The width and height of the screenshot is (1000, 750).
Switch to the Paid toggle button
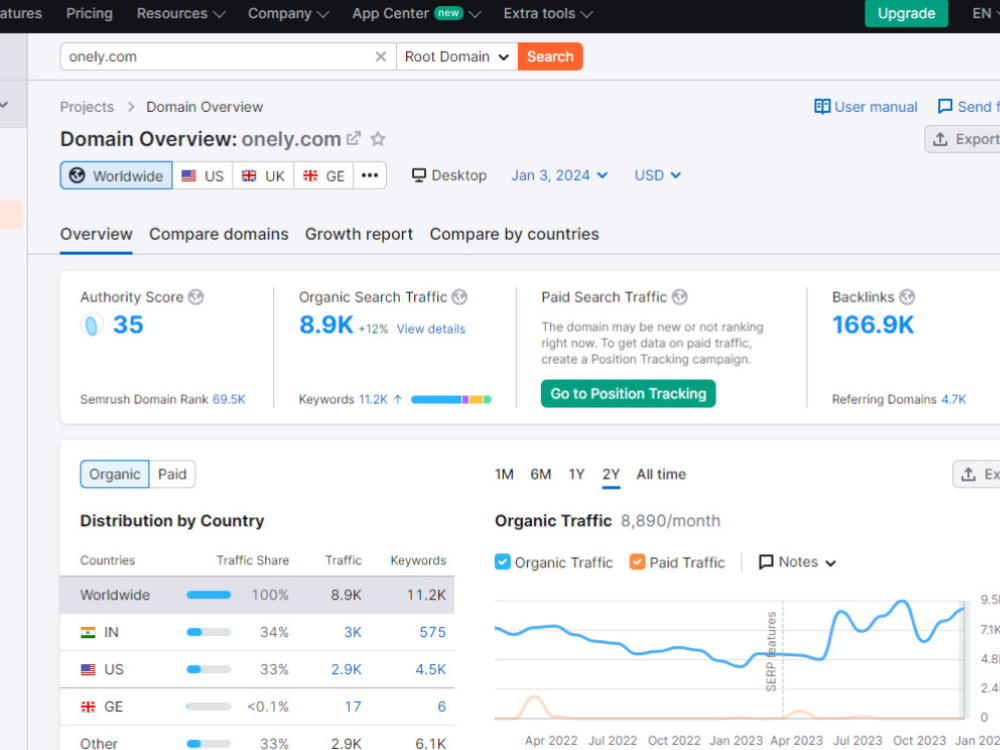pos(172,474)
